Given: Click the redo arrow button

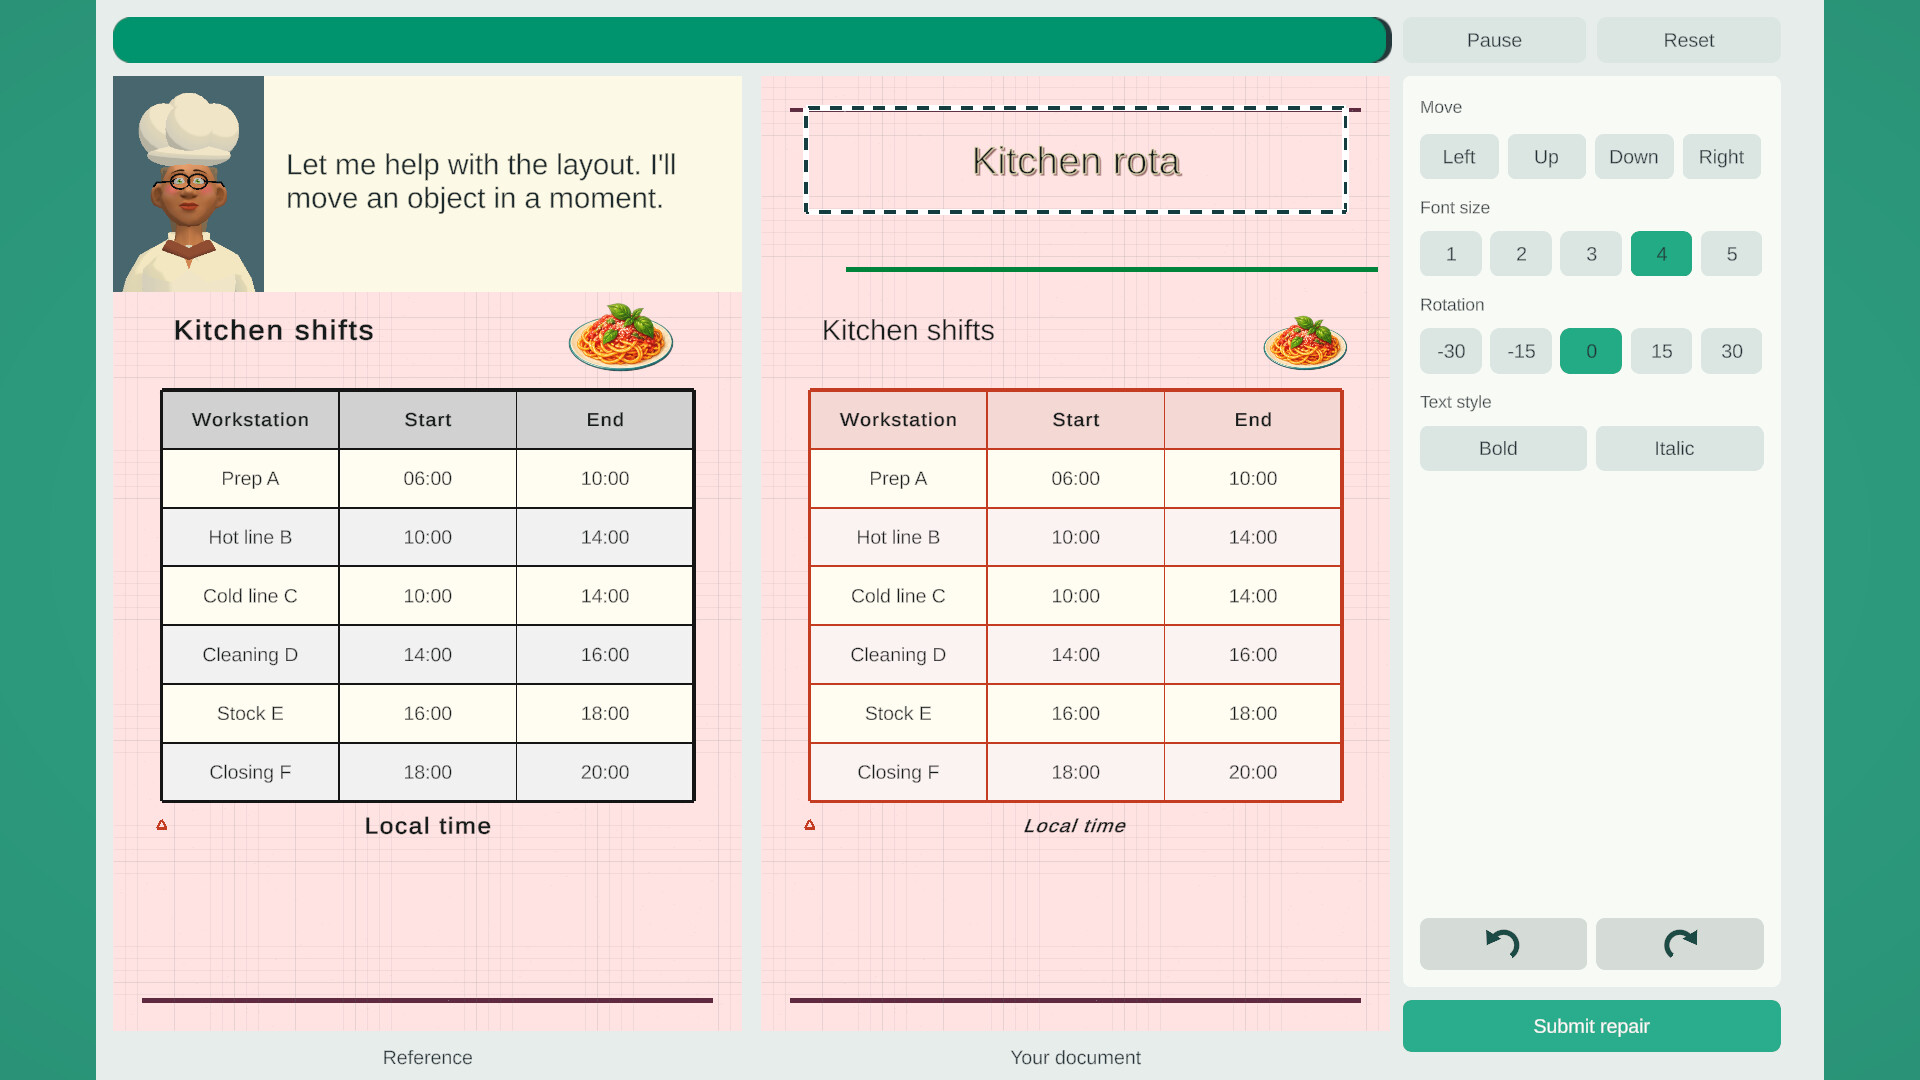Looking at the screenshot, I should pyautogui.click(x=1680, y=943).
